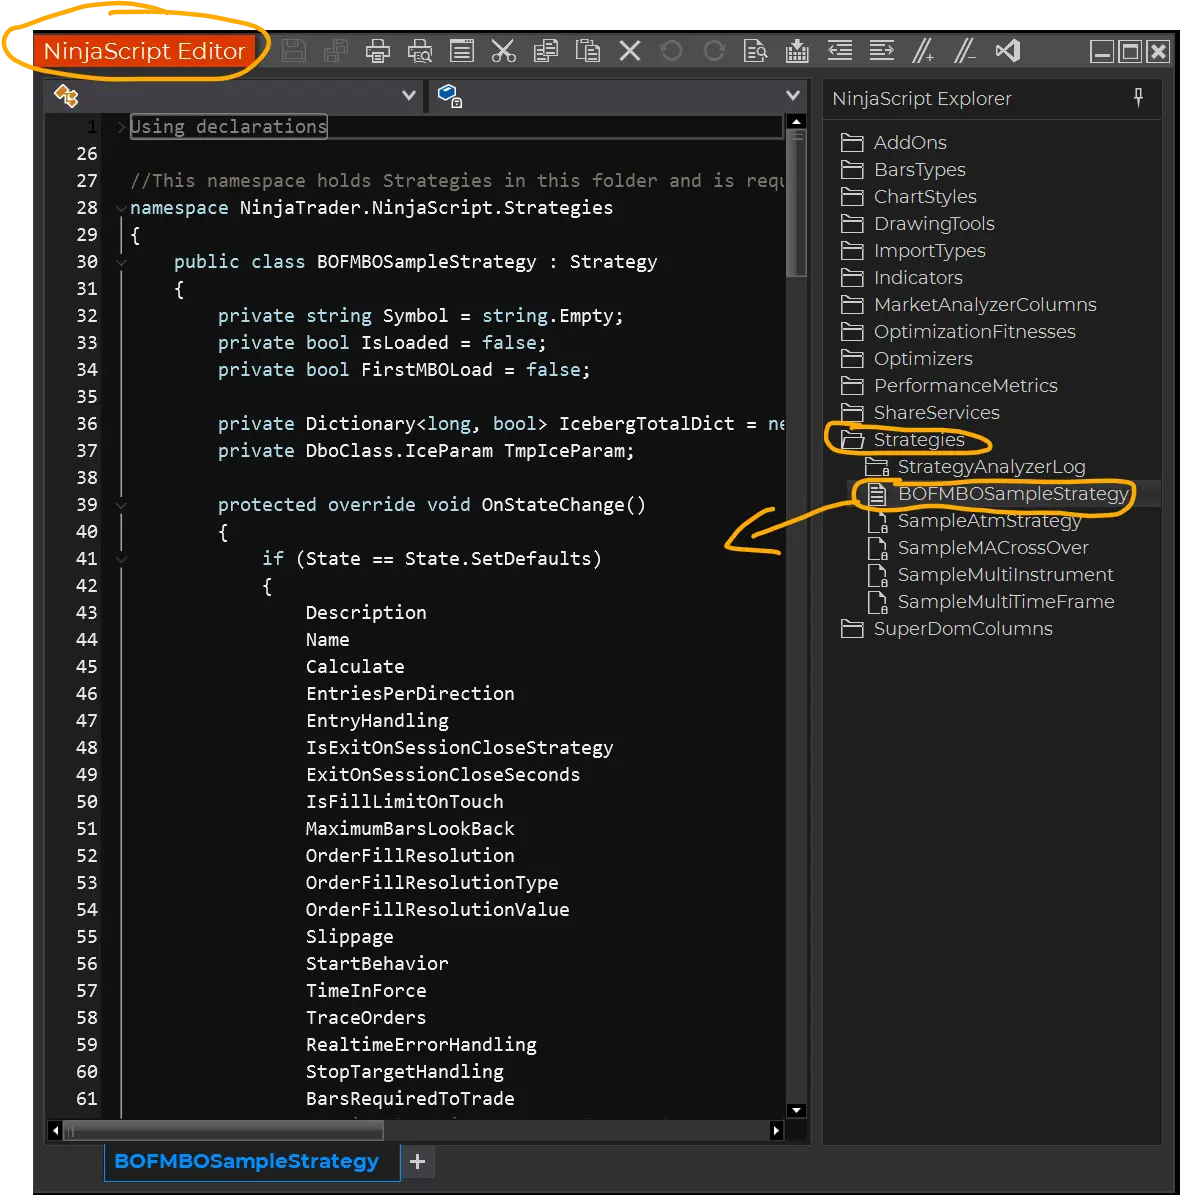Open the script in Visual Studio
1180x1195 pixels.
1008,51
